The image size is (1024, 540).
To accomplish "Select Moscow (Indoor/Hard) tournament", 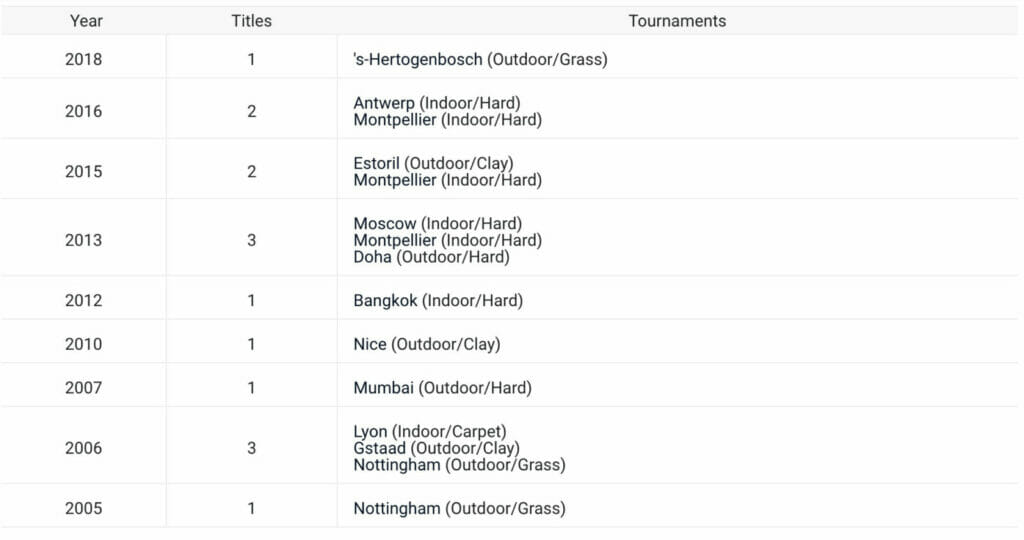I will click(438, 223).
